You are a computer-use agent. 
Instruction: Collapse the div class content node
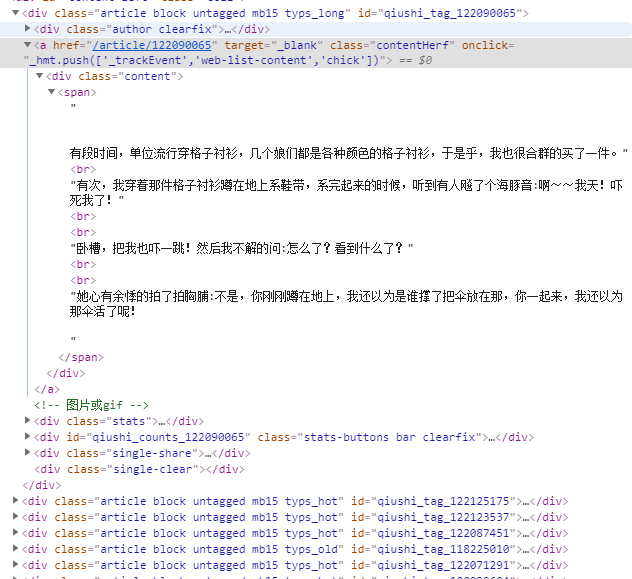pyautogui.click(x=40, y=76)
